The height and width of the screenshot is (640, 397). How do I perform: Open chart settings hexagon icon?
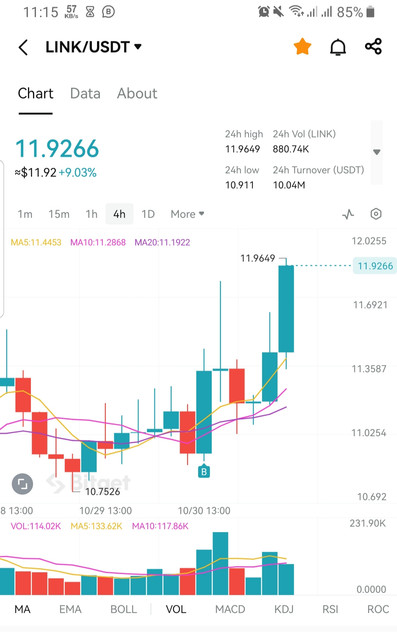[376, 214]
